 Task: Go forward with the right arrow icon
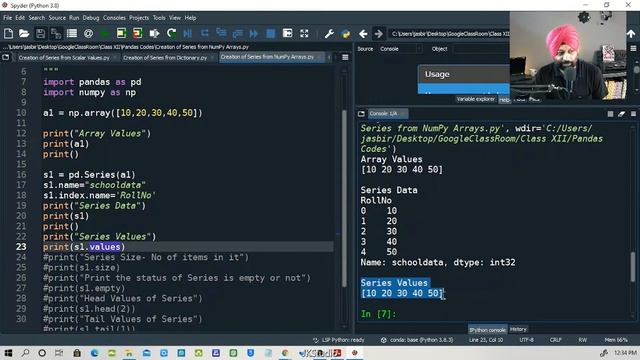tap(378, 33)
